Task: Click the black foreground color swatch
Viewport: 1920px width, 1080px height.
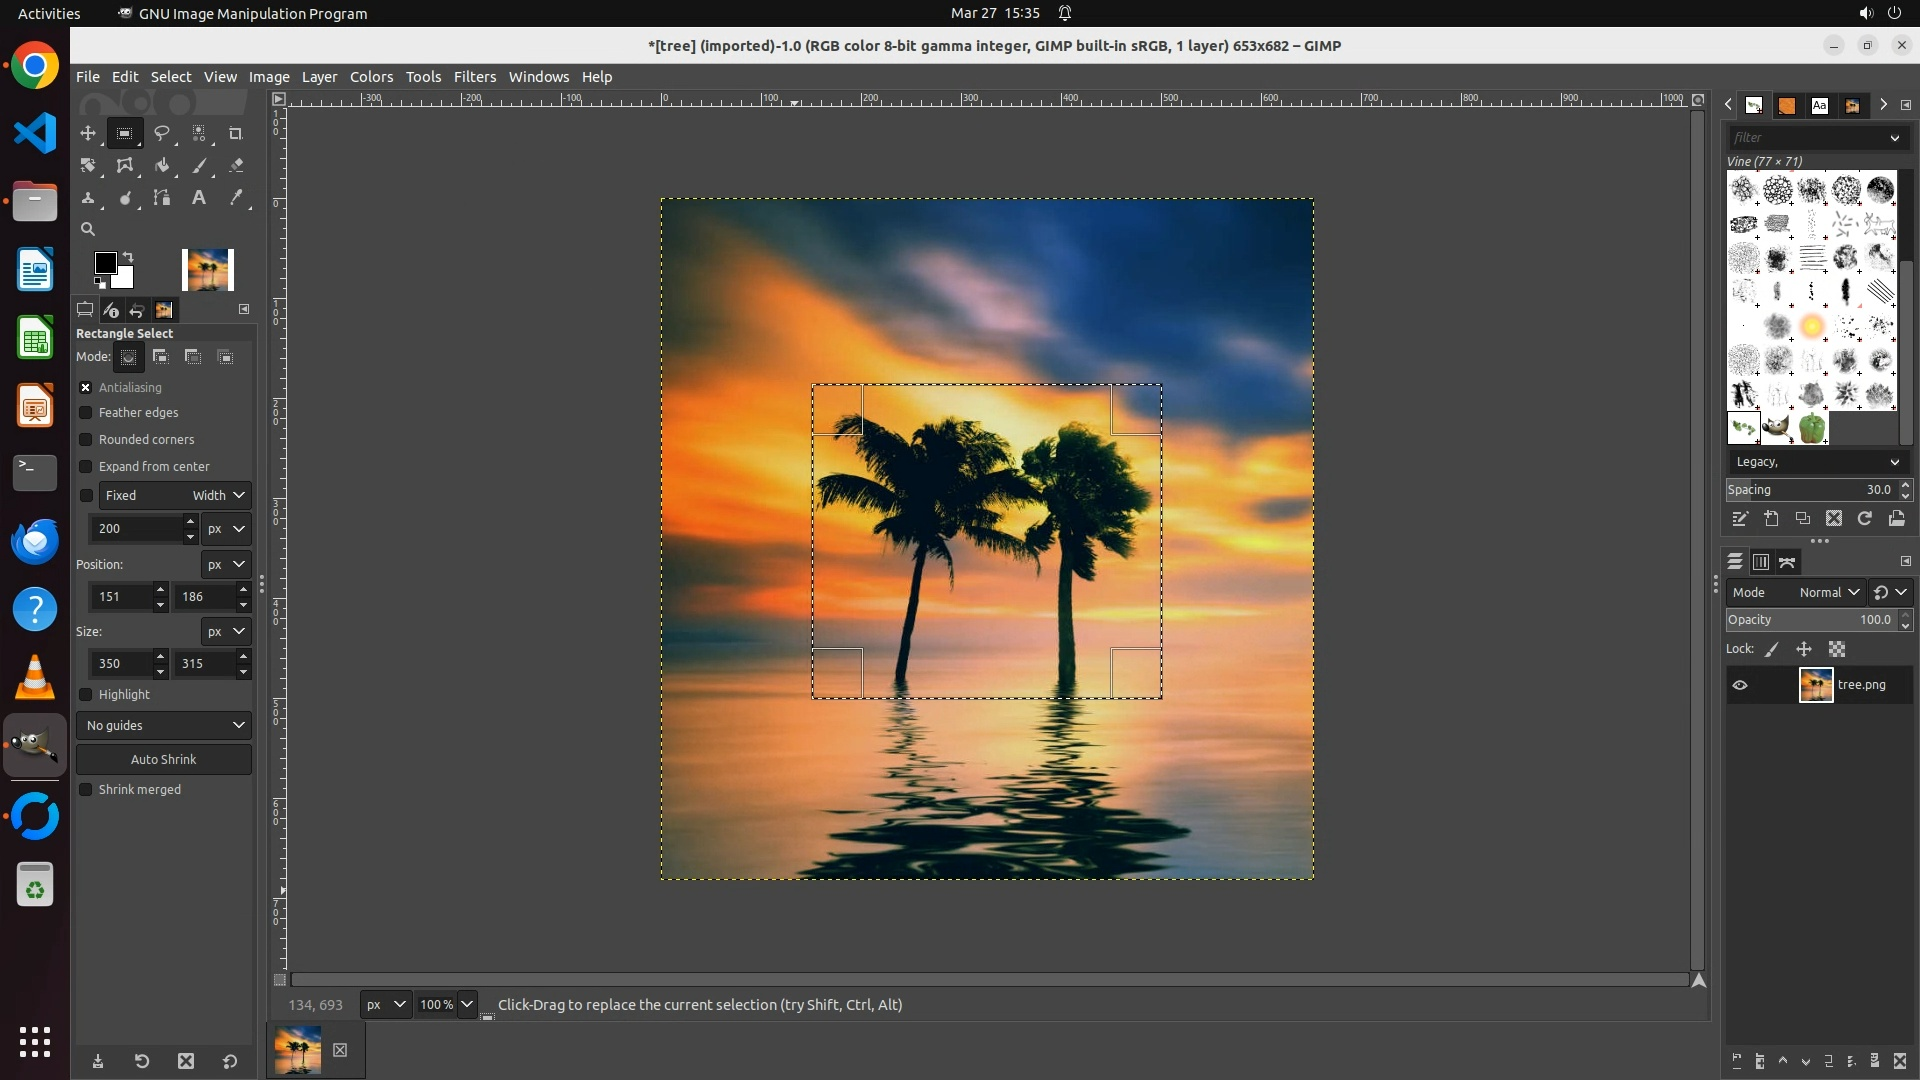Action: [x=104, y=262]
